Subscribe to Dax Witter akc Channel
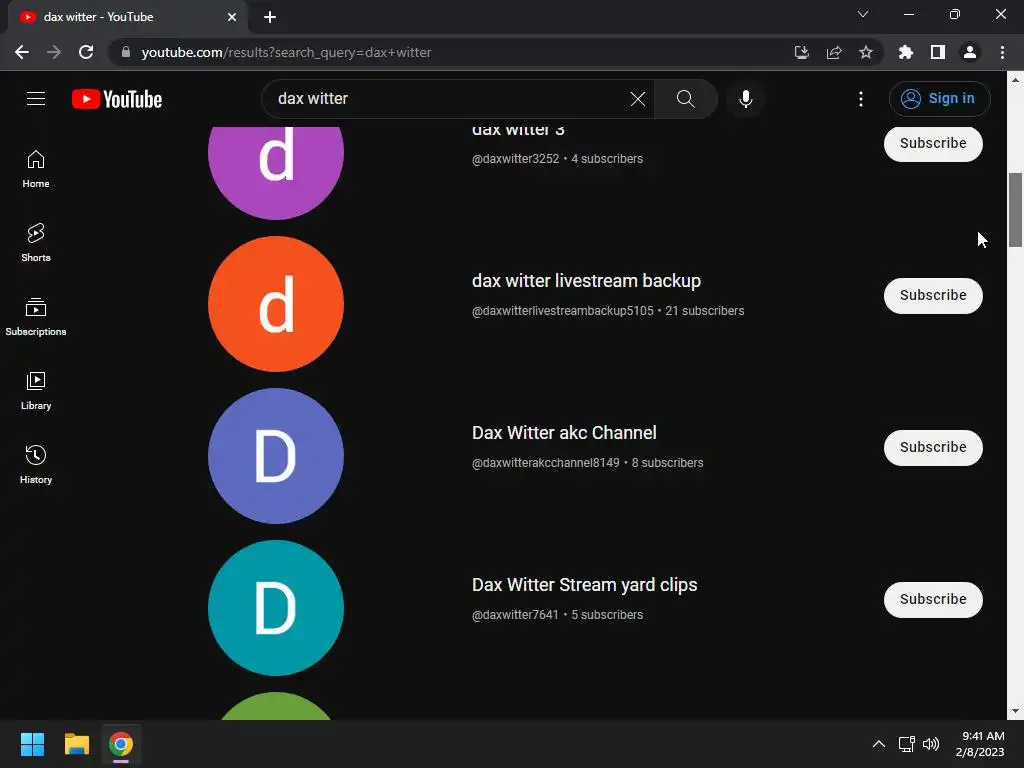 coord(933,447)
